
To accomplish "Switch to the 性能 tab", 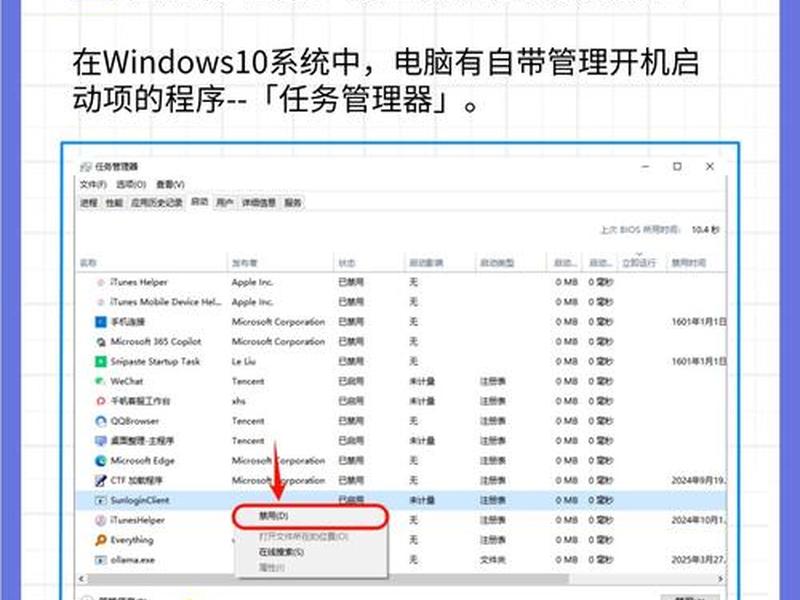I will click(114, 203).
